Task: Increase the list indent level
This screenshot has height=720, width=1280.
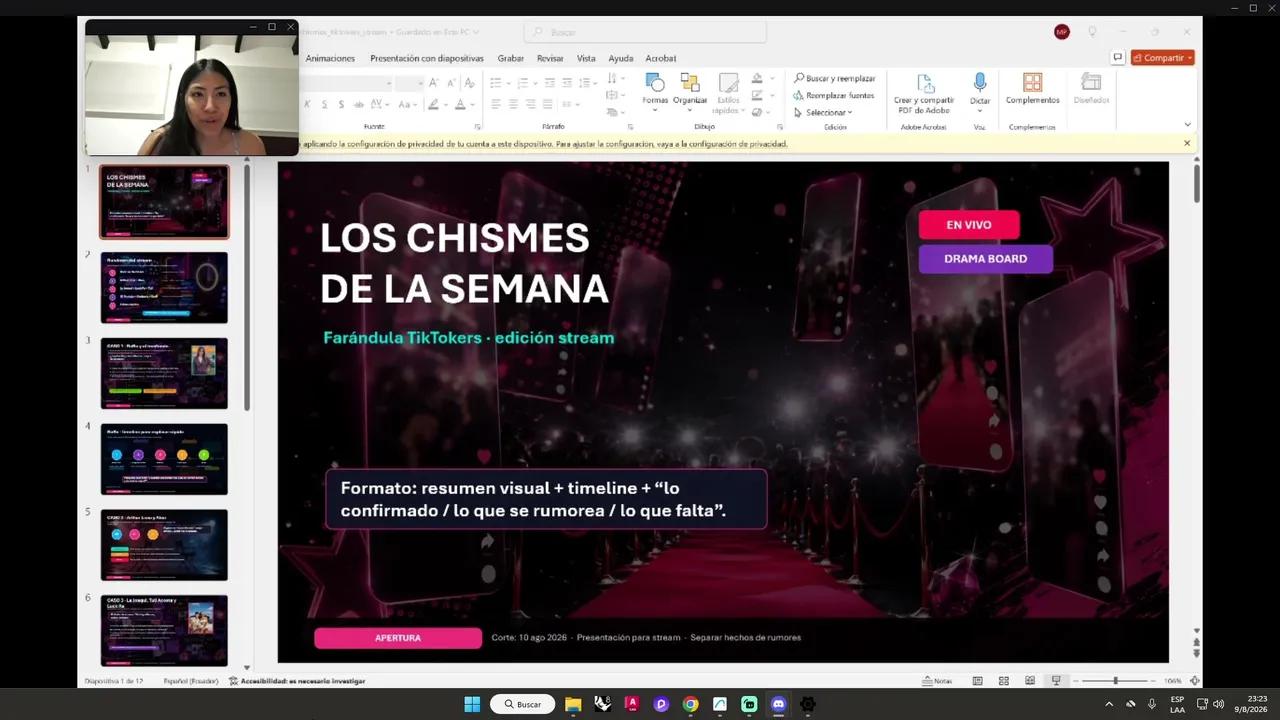Action: (567, 83)
